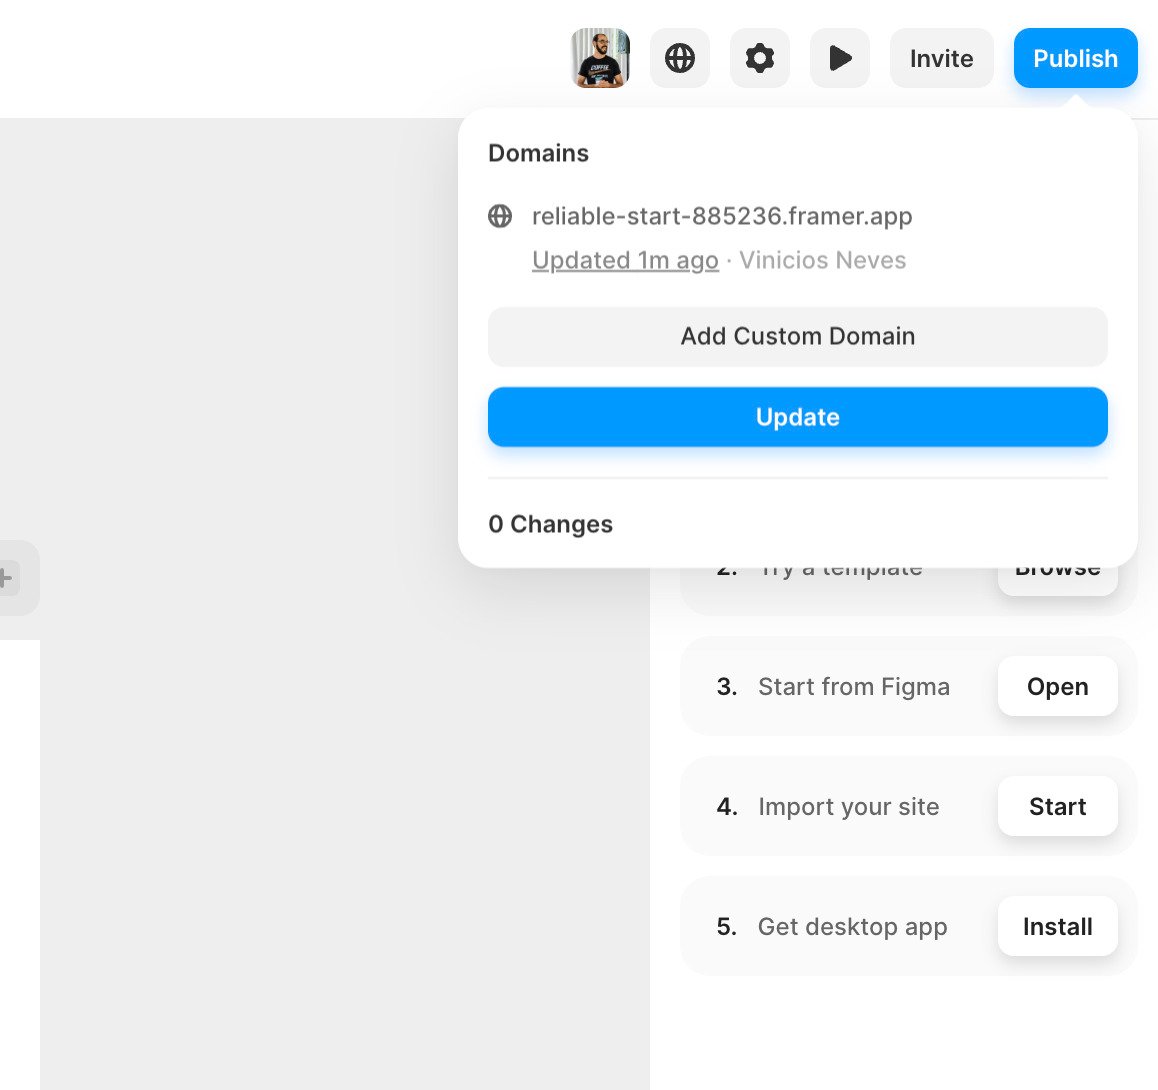Viewport: 1158px width, 1090px height.
Task: Click the "Get desktop app" text
Action: click(x=852, y=927)
